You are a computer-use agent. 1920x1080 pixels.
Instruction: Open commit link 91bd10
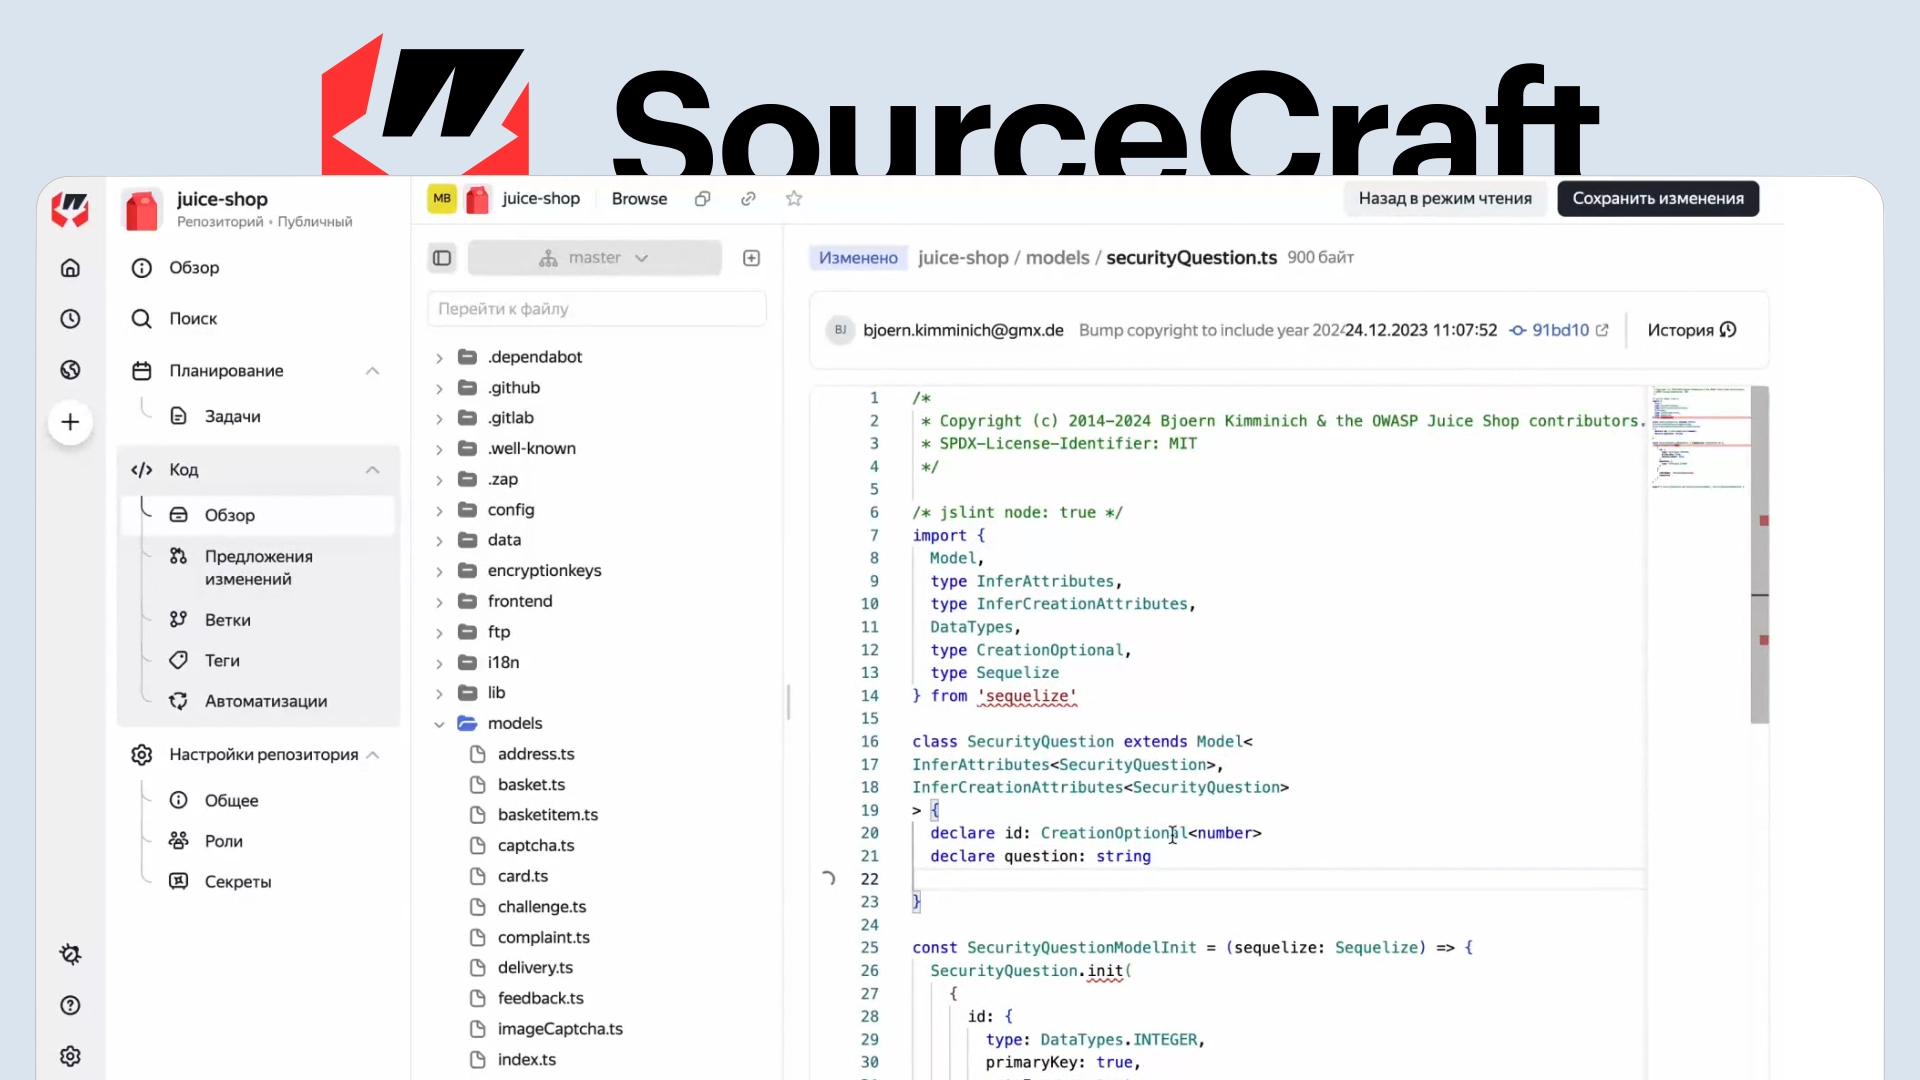point(1559,330)
